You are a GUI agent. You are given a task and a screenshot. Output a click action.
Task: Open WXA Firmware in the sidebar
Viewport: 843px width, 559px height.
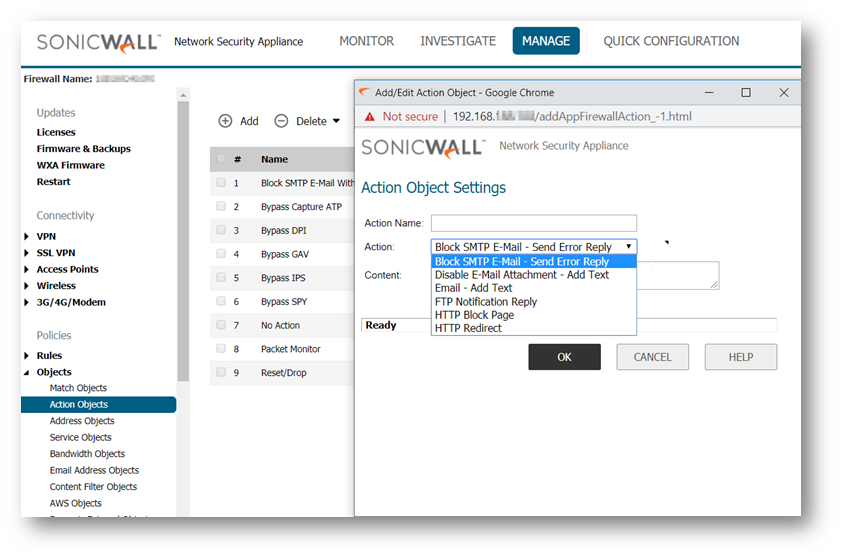pyautogui.click(x=70, y=166)
